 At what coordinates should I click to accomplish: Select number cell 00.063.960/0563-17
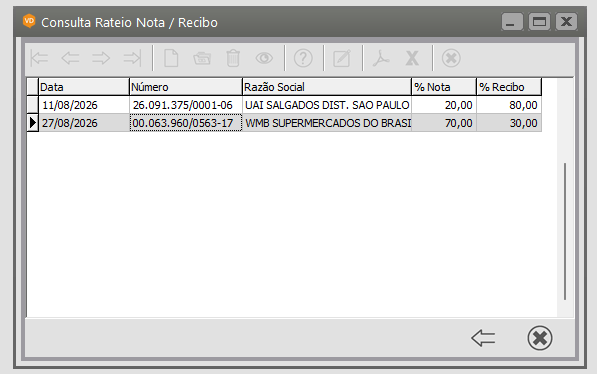click(x=186, y=123)
